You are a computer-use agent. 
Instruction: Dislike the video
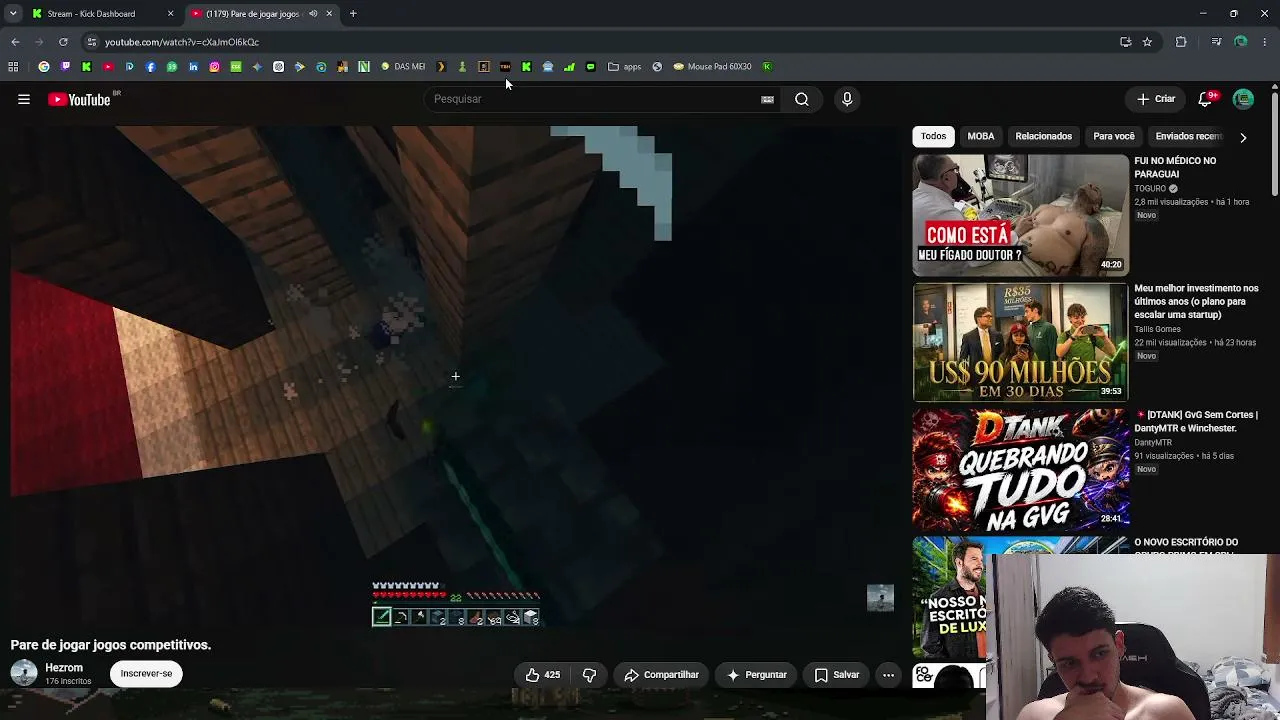point(589,675)
